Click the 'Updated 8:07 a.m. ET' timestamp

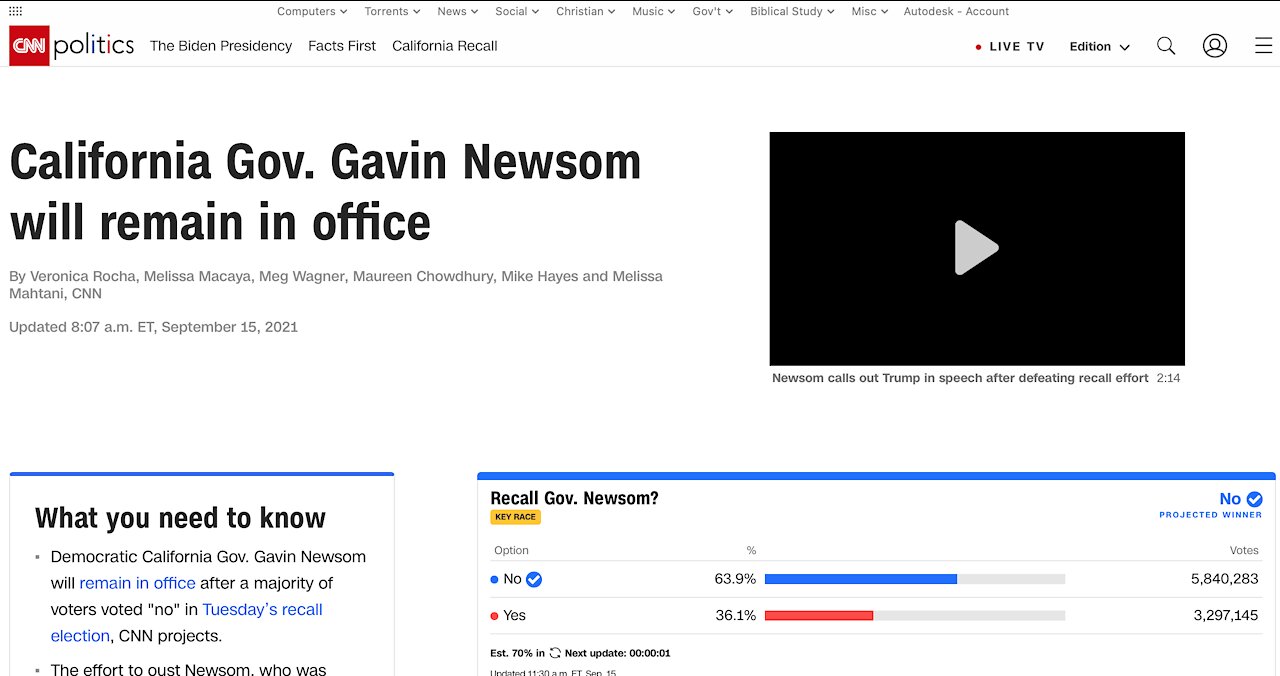click(153, 327)
